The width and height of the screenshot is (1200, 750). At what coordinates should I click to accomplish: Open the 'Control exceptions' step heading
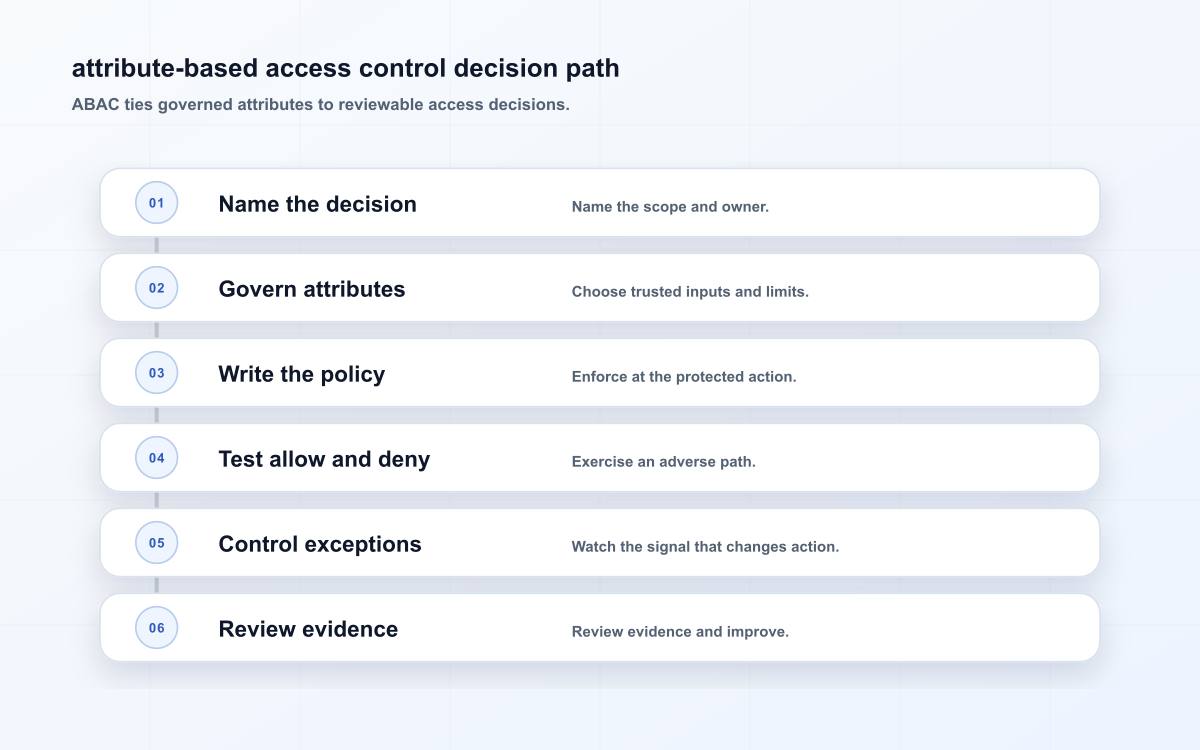[320, 544]
